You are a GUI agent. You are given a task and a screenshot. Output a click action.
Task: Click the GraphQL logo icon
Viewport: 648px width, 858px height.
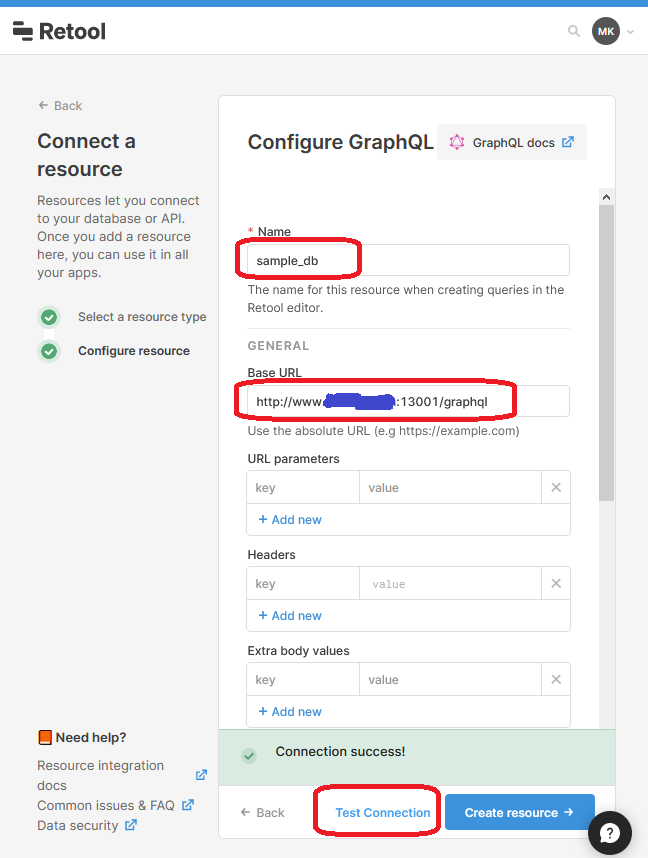(x=457, y=142)
